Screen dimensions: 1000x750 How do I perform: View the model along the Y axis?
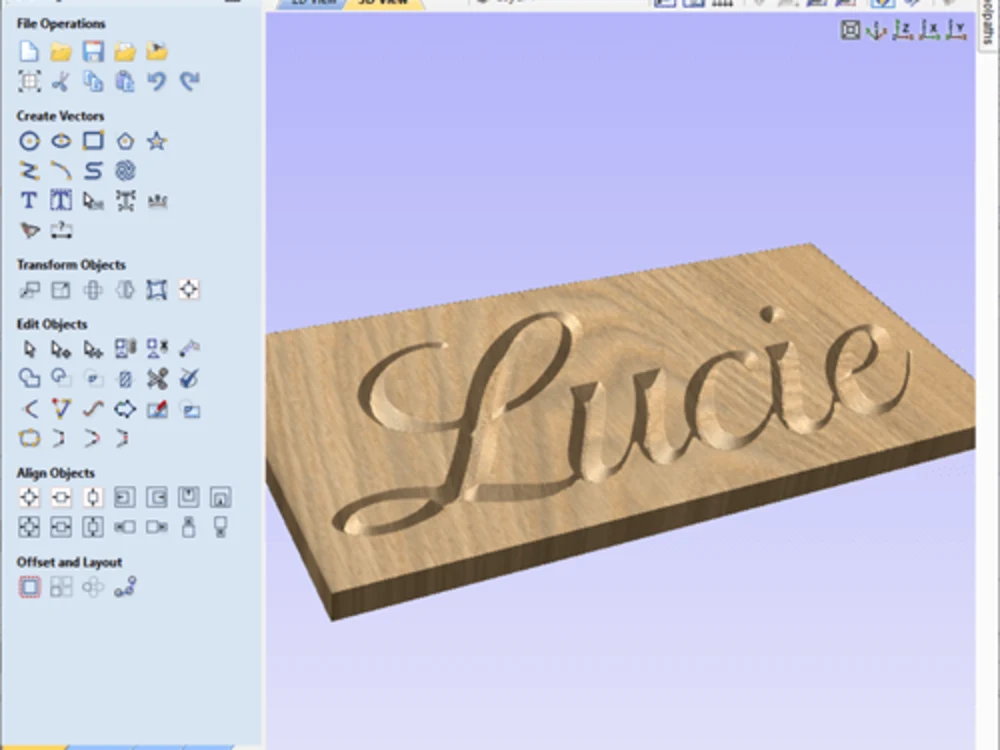tap(957, 30)
